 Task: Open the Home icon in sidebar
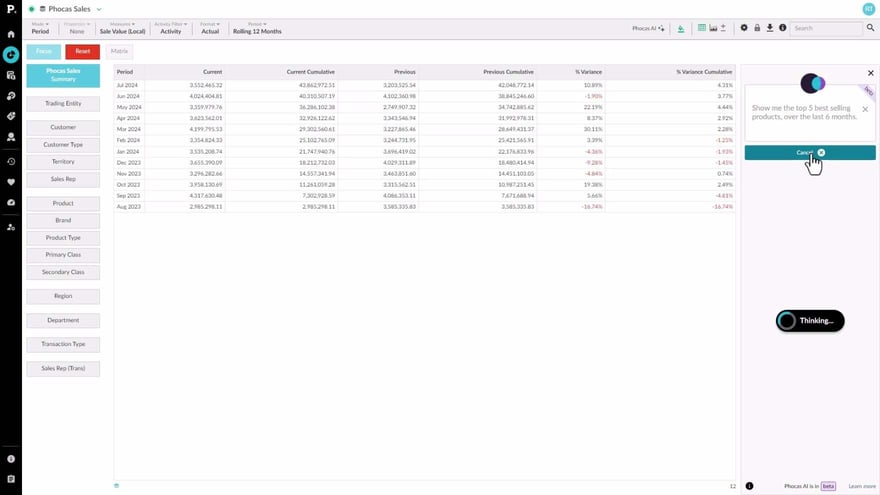(x=11, y=34)
